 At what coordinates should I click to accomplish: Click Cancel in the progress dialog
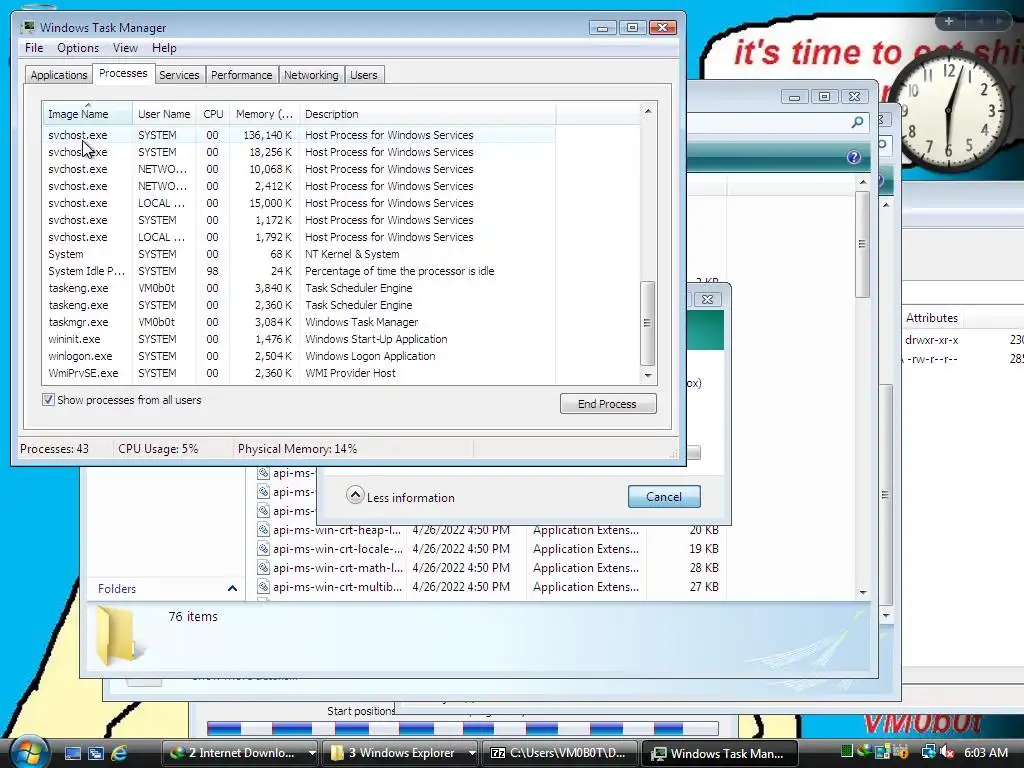664,497
